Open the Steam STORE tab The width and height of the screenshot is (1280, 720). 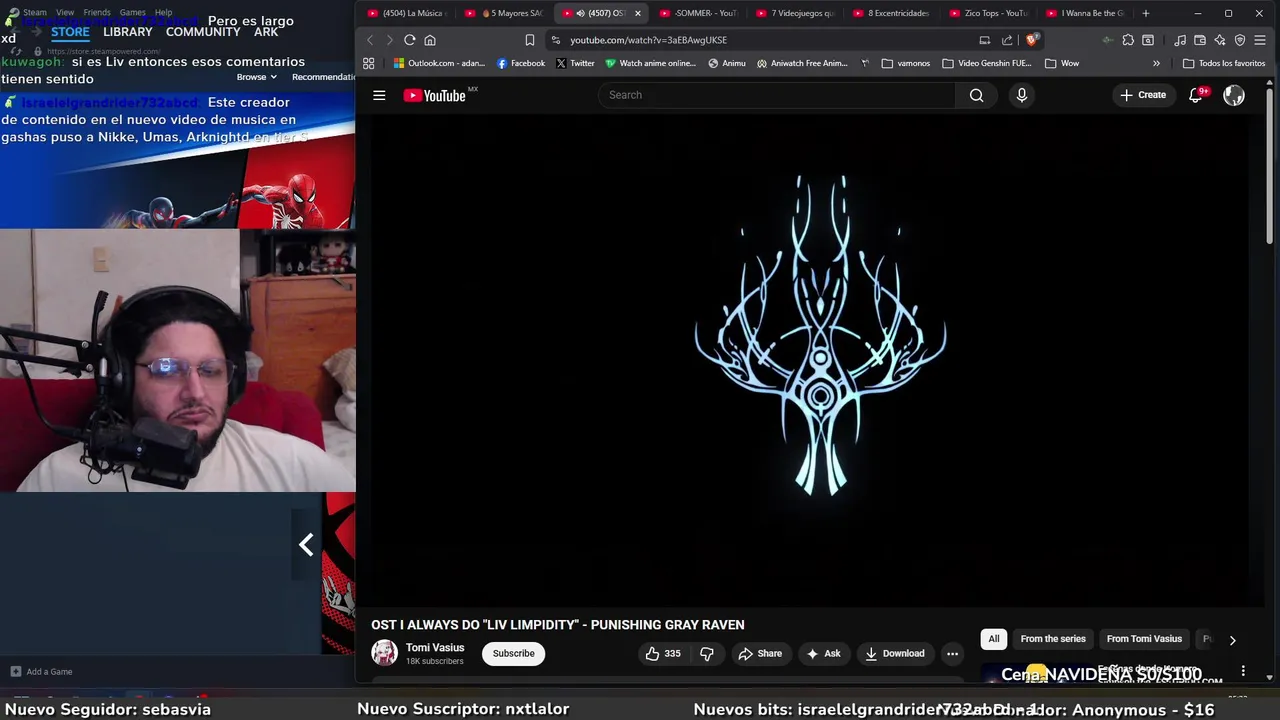70,32
